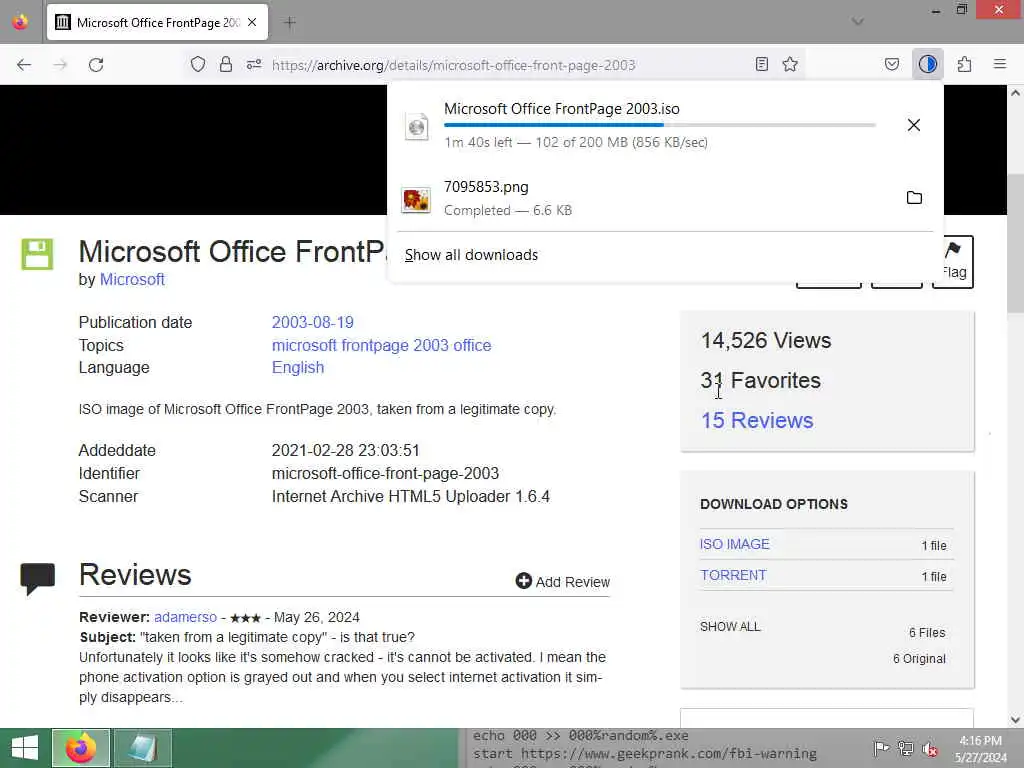Screen dimensions: 1024x768
Task: Open site permissions icon in address bar
Action: 254,64
